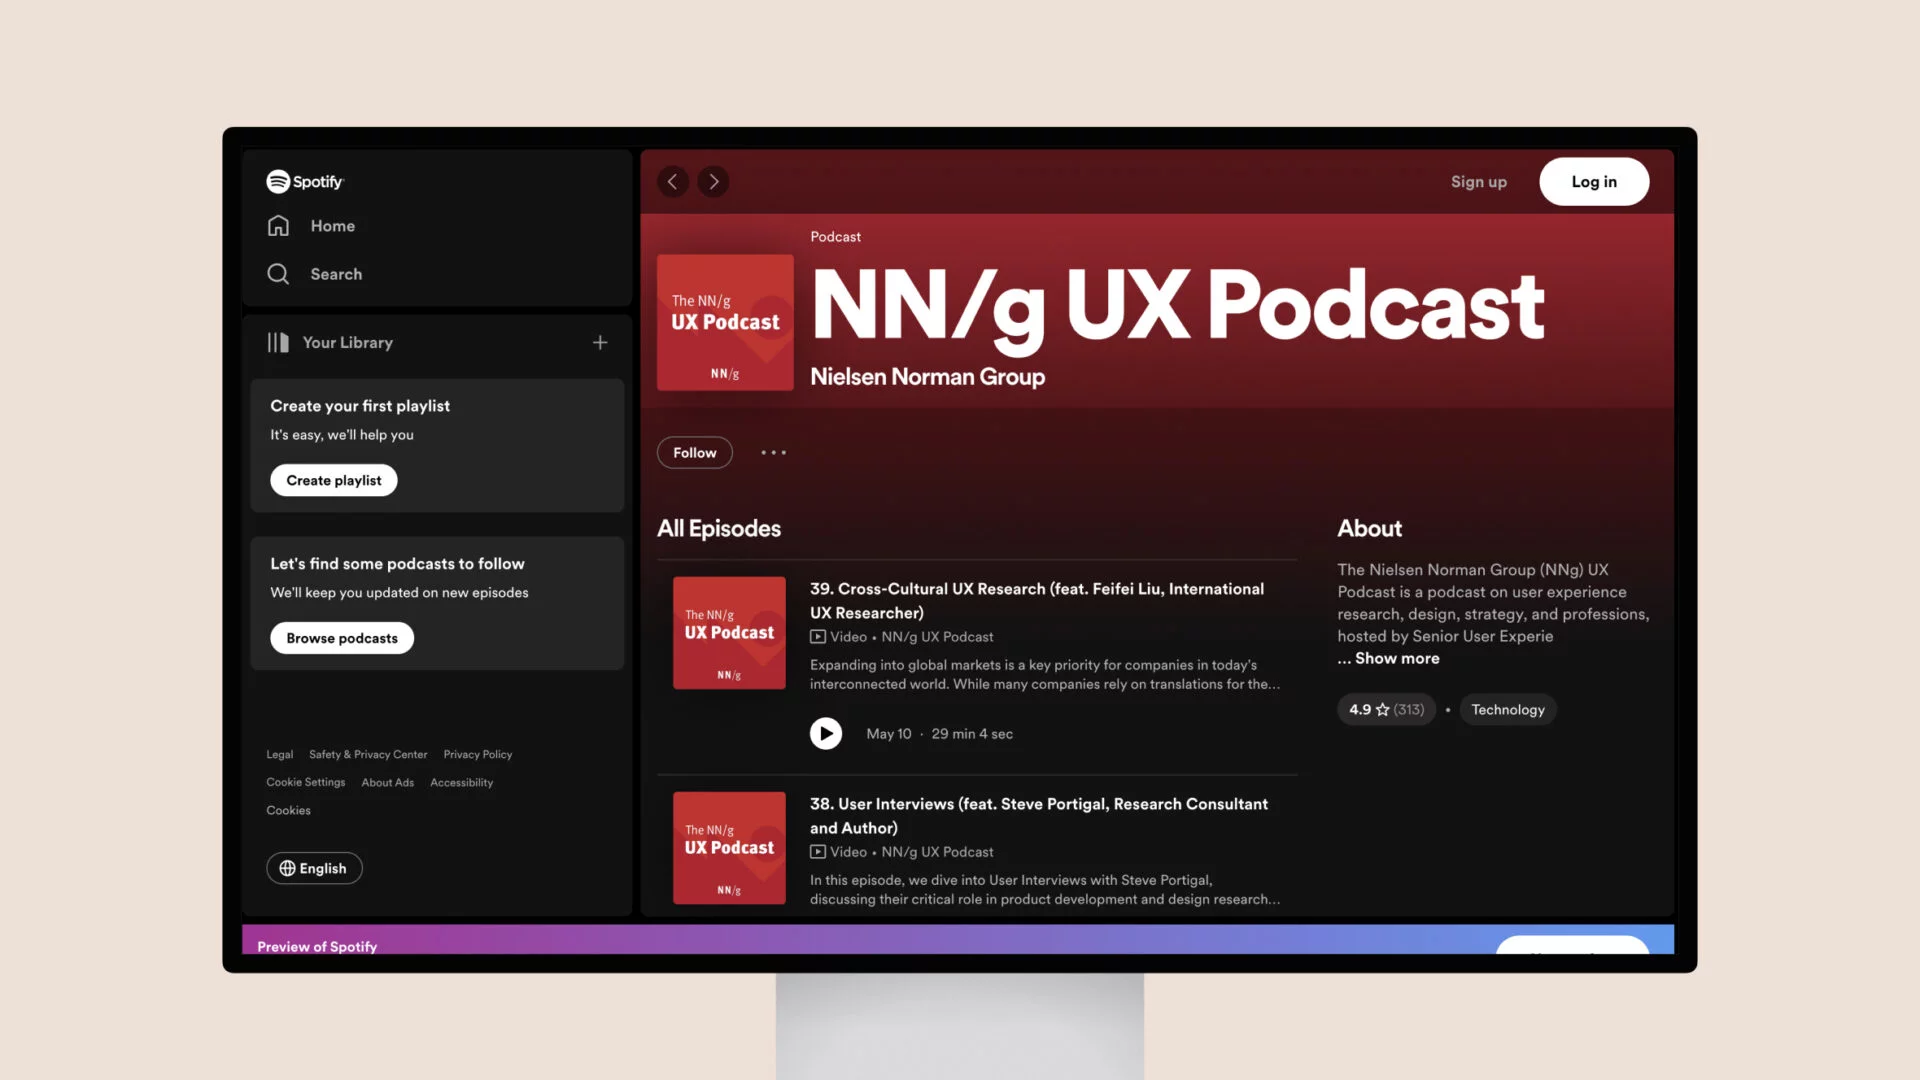This screenshot has height=1080, width=1920.
Task: Click the episode 39 podcast thumbnail
Action: [729, 632]
